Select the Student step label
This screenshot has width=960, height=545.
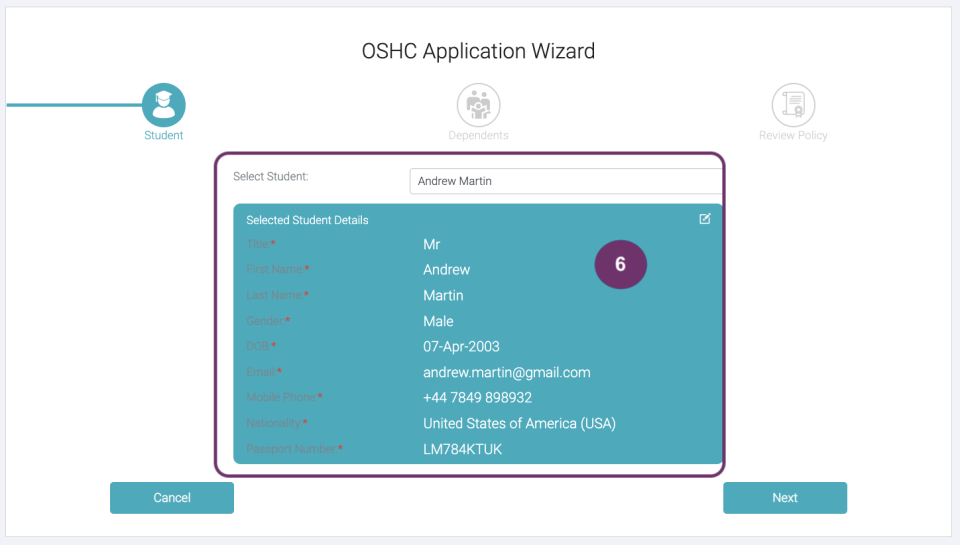(163, 135)
